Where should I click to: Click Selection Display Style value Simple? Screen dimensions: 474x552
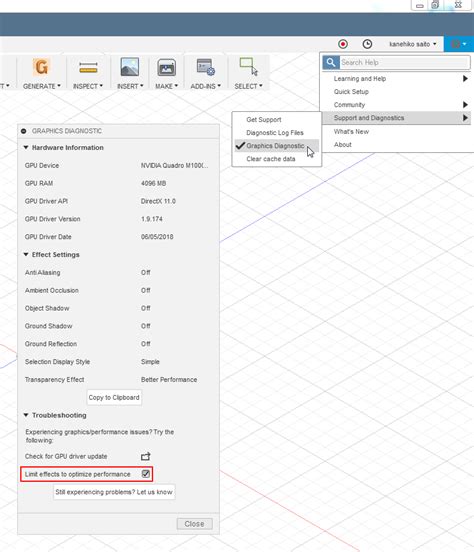(x=150, y=362)
